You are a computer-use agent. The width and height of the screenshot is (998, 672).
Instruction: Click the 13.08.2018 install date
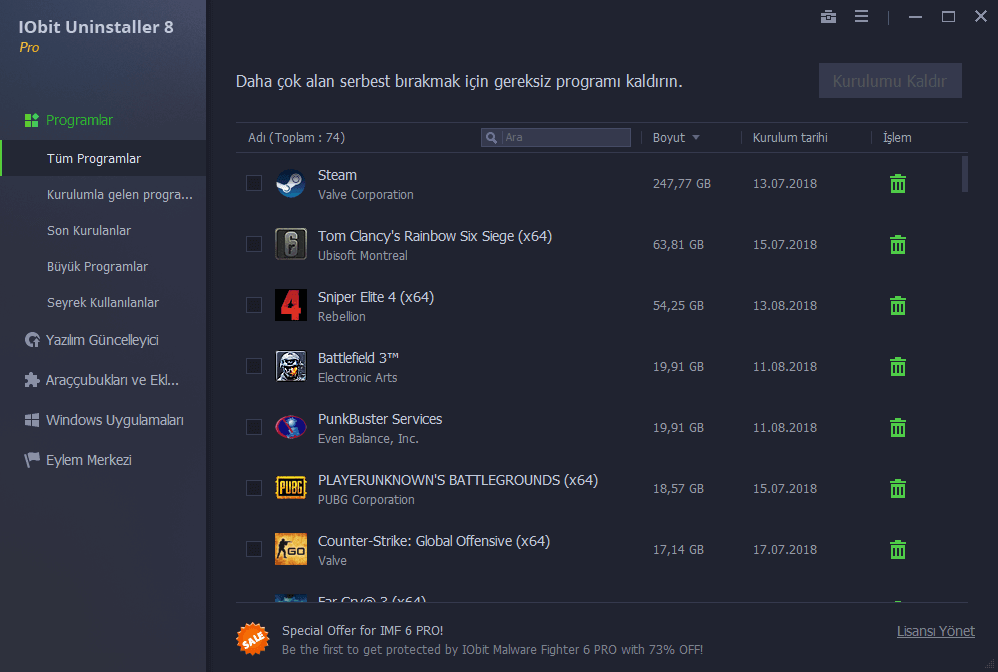pos(785,306)
